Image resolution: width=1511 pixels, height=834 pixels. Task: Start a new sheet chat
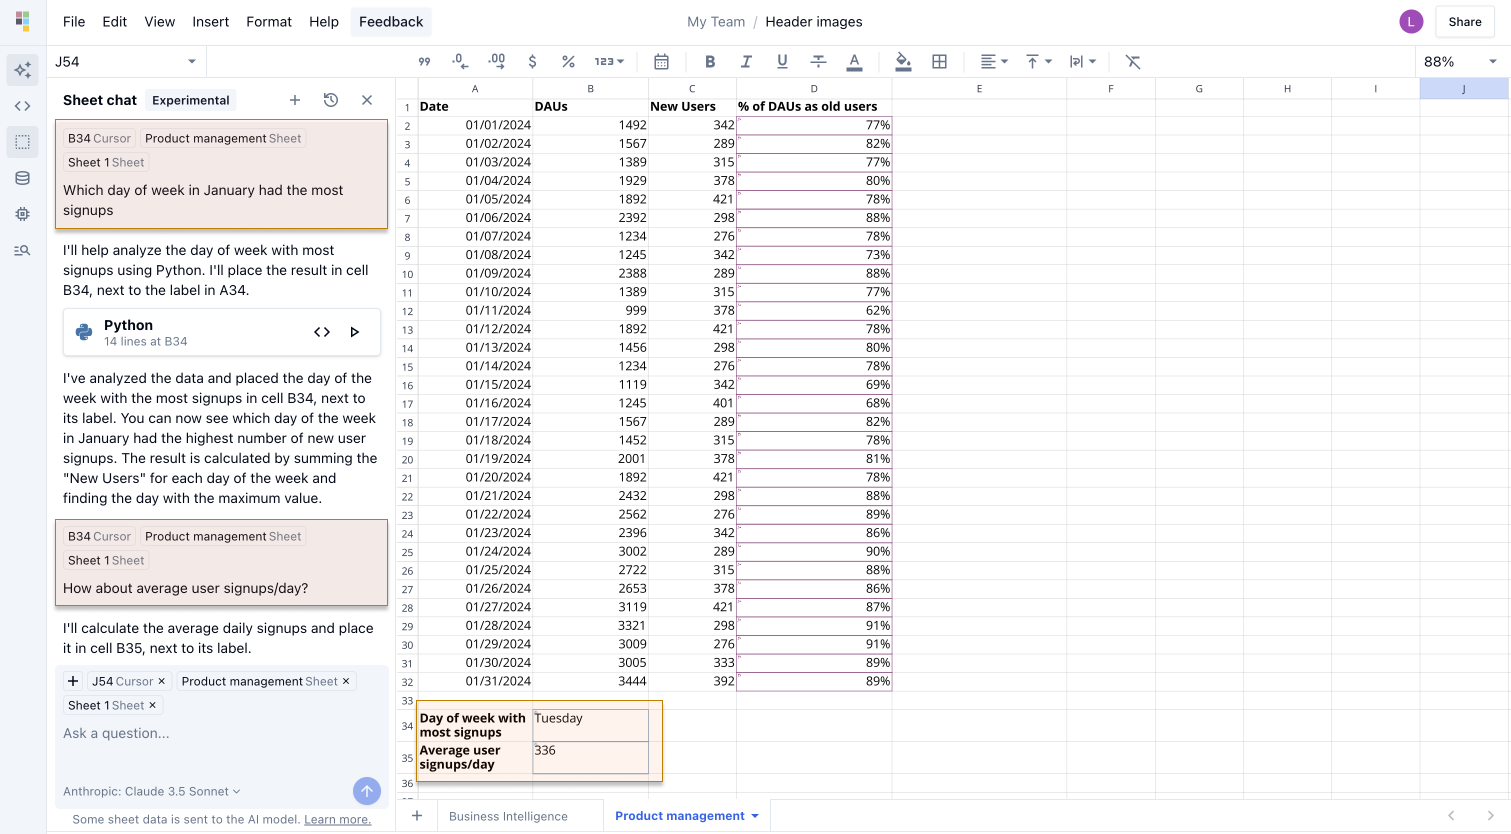click(x=295, y=100)
